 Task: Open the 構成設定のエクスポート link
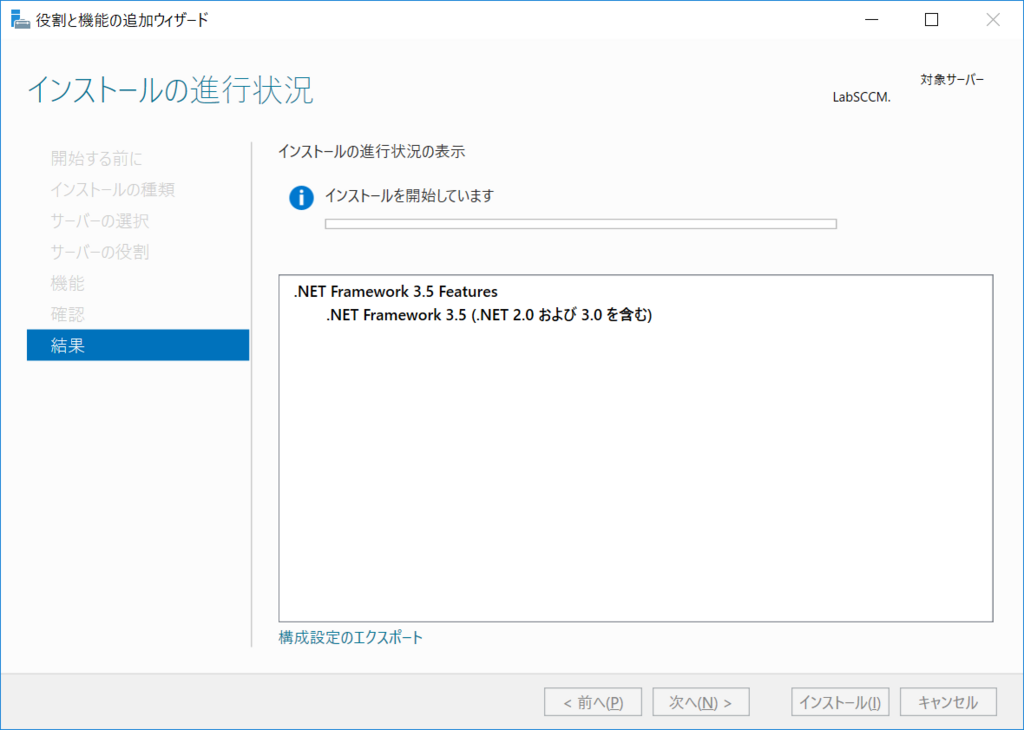[x=350, y=637]
